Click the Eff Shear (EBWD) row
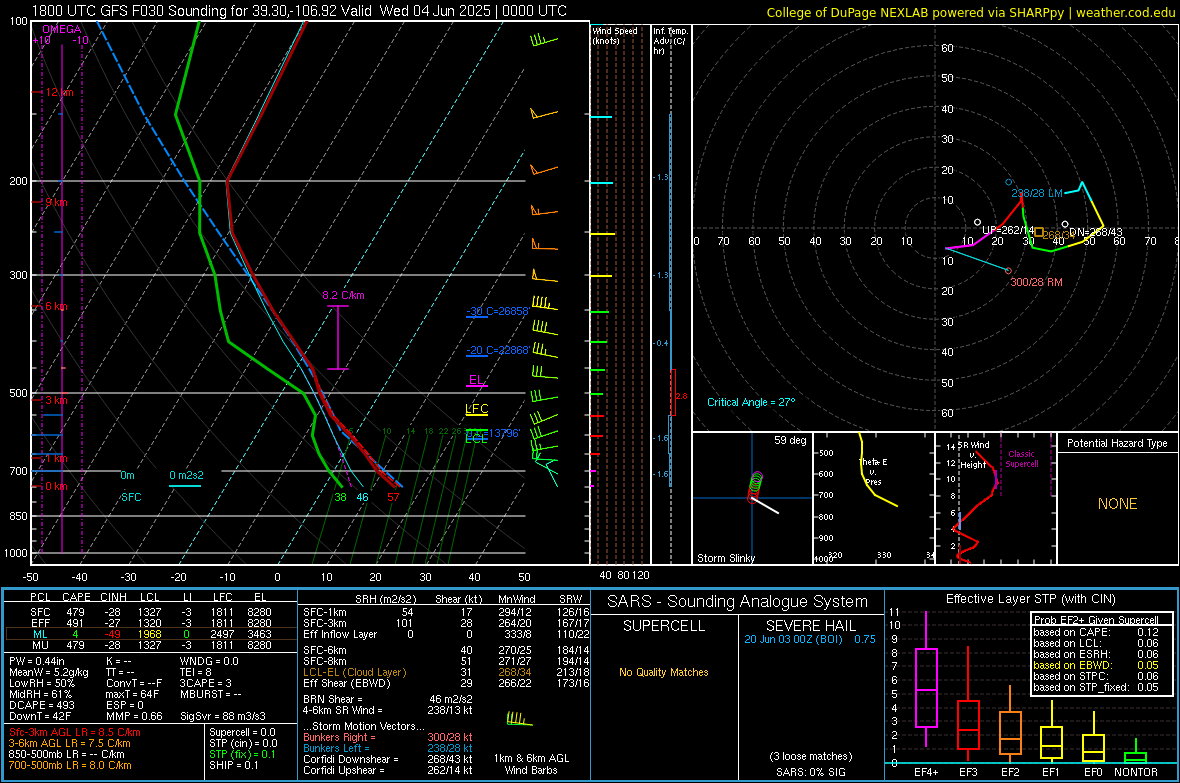This screenshot has width=1180, height=783. click(x=446, y=683)
